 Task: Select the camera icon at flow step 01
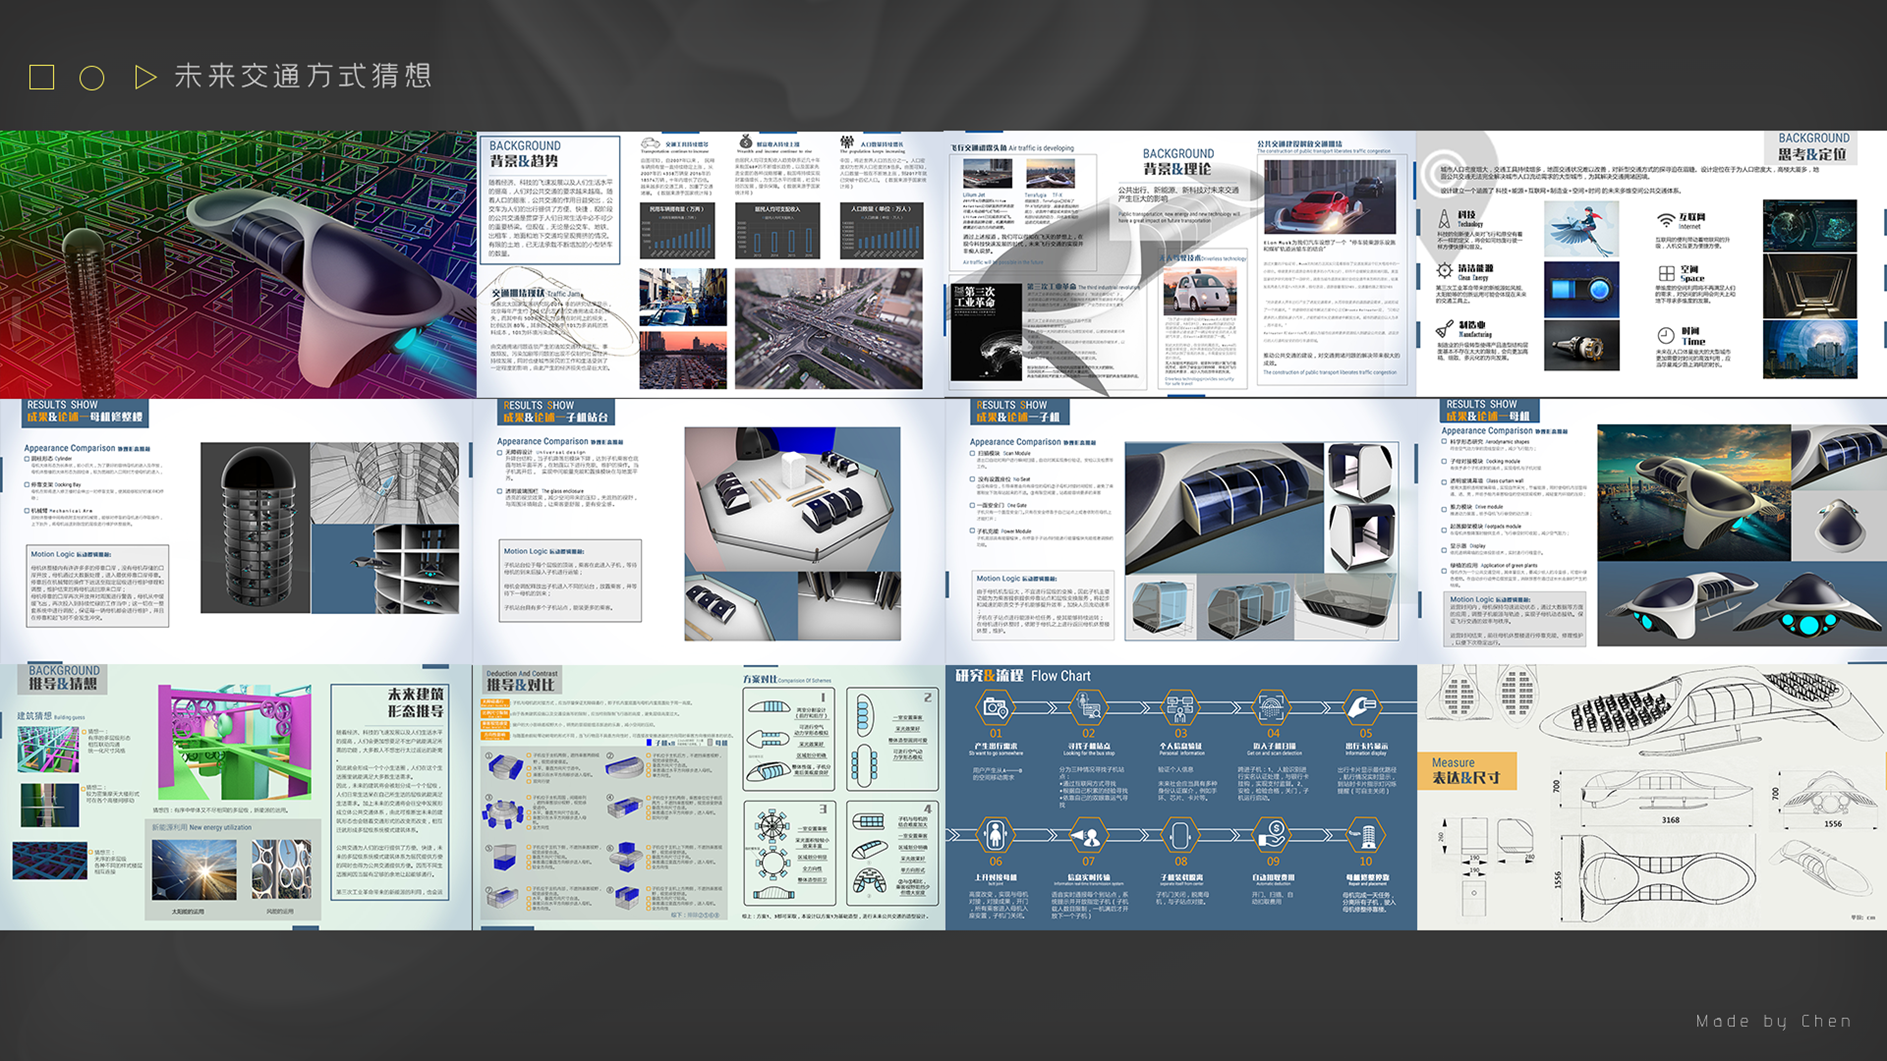pyautogui.click(x=996, y=708)
